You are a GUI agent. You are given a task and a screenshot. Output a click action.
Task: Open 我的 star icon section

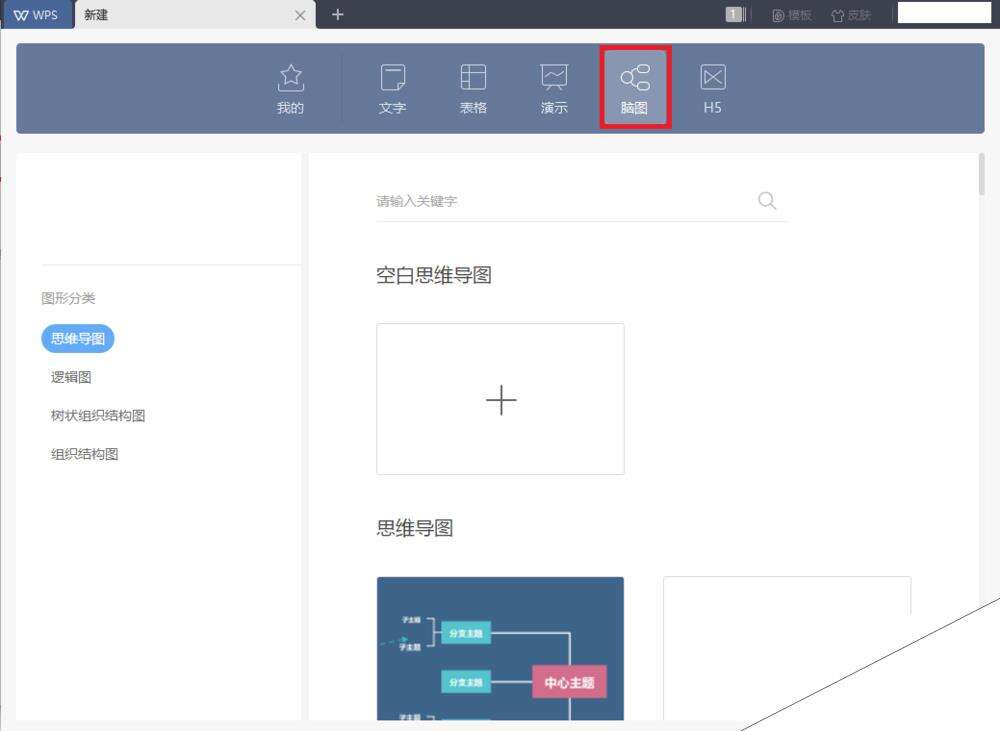click(290, 89)
